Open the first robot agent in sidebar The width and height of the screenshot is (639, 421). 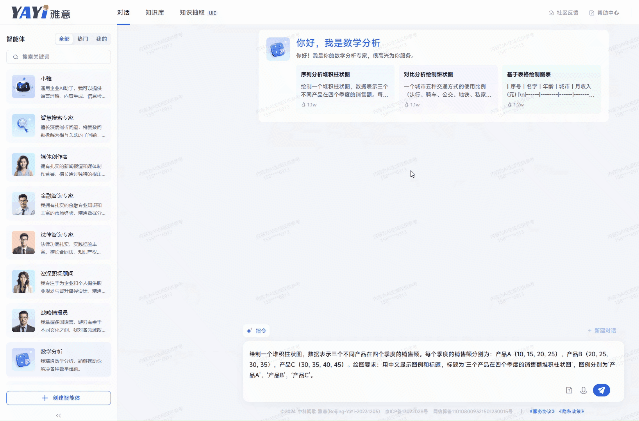[x=23, y=87]
